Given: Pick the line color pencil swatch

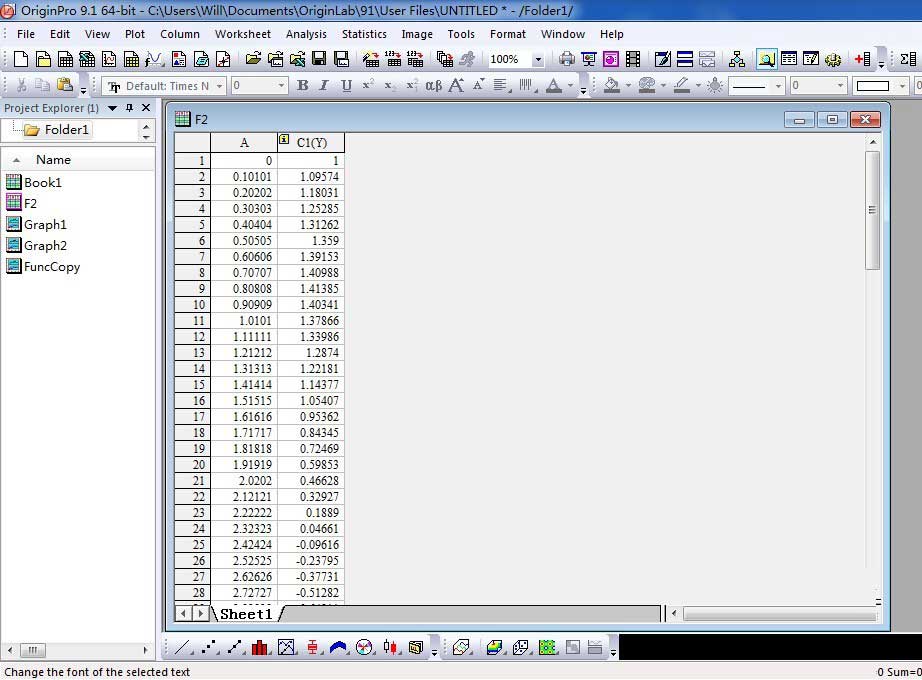Looking at the screenshot, I should point(682,86).
